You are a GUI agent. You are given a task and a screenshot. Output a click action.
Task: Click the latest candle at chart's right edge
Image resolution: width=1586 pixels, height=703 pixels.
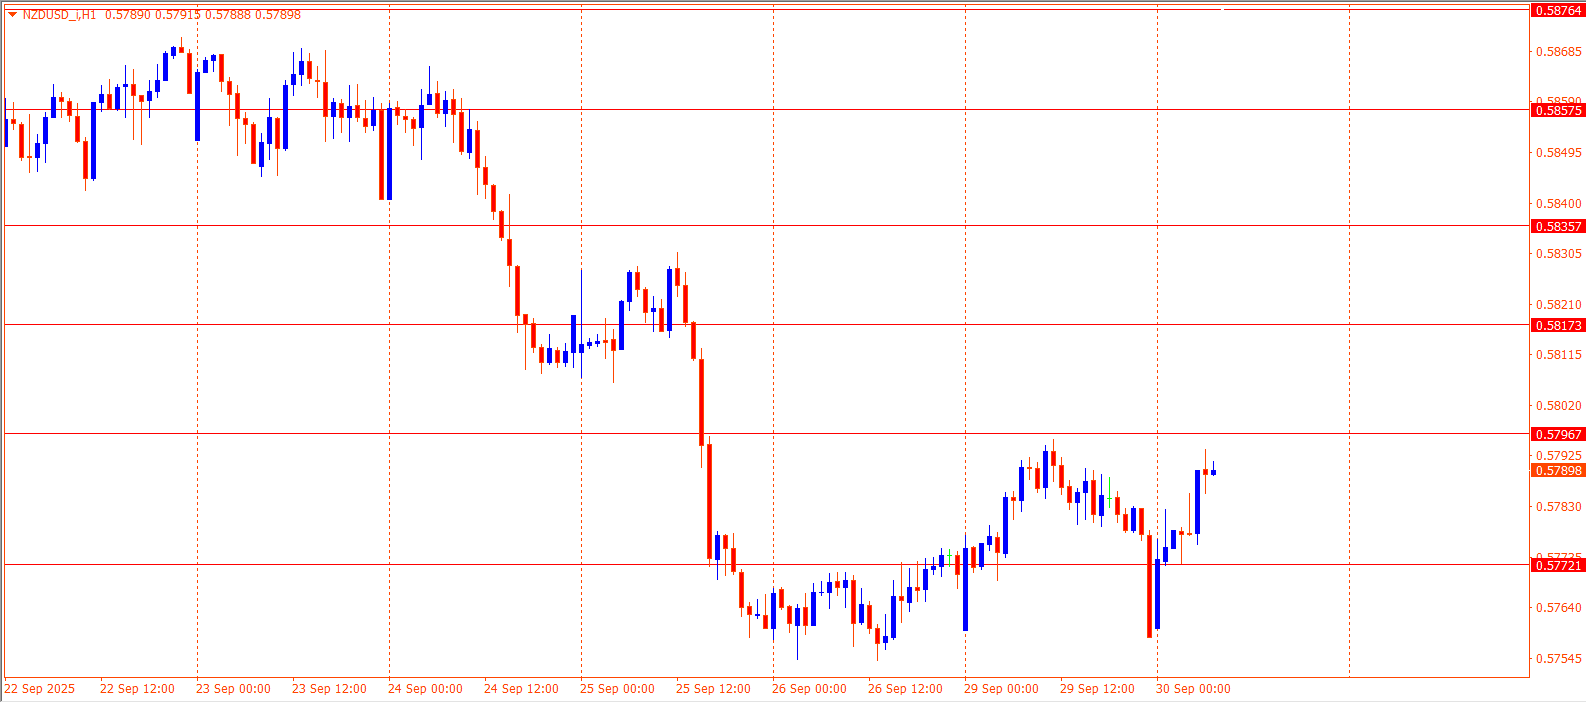click(1213, 472)
